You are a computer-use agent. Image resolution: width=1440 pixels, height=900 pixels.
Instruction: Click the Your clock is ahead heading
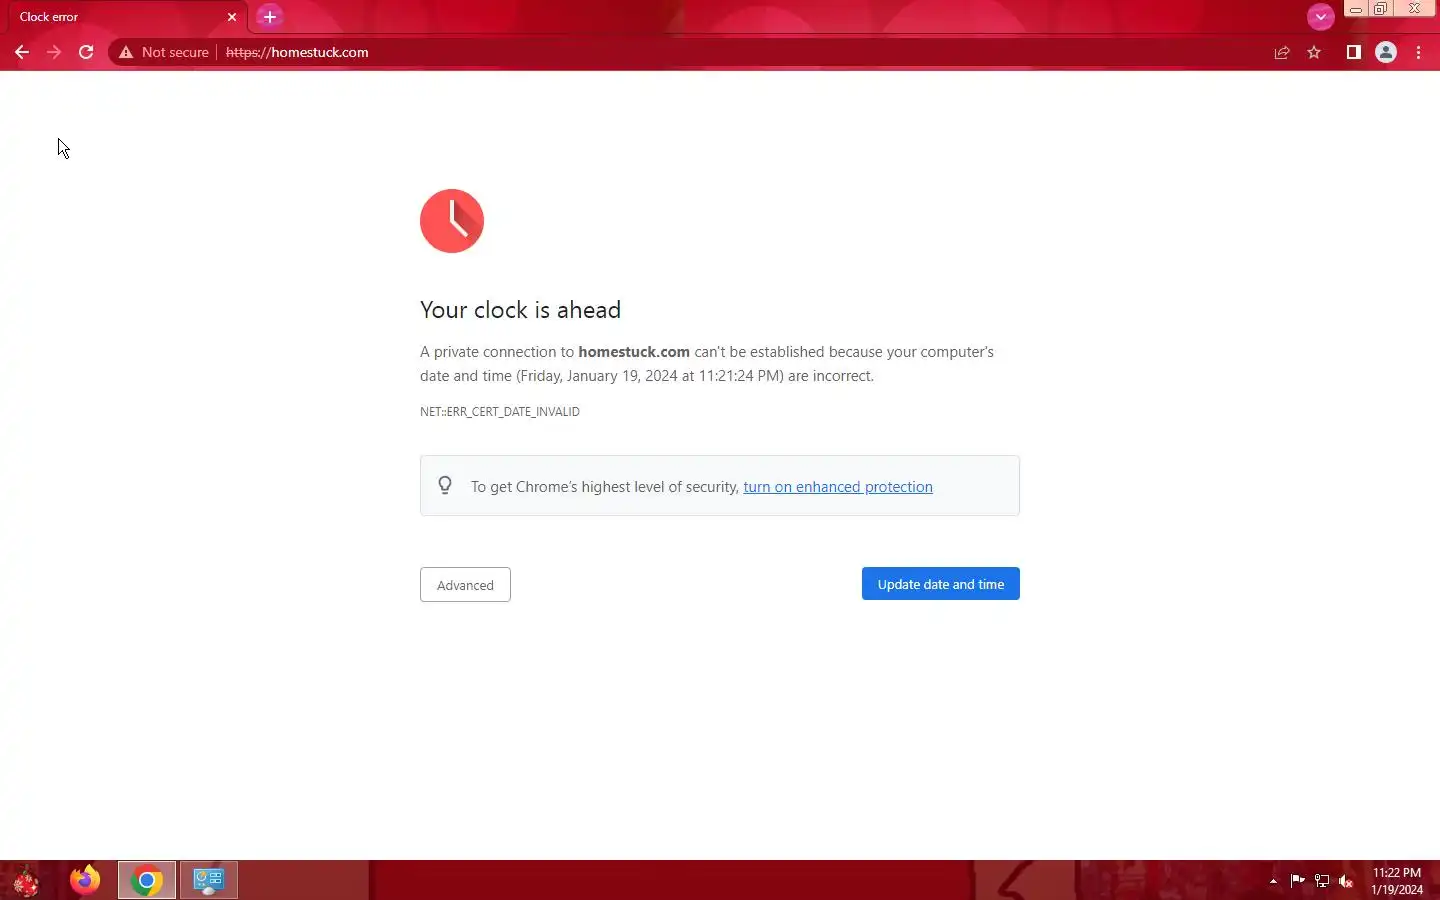tap(520, 310)
